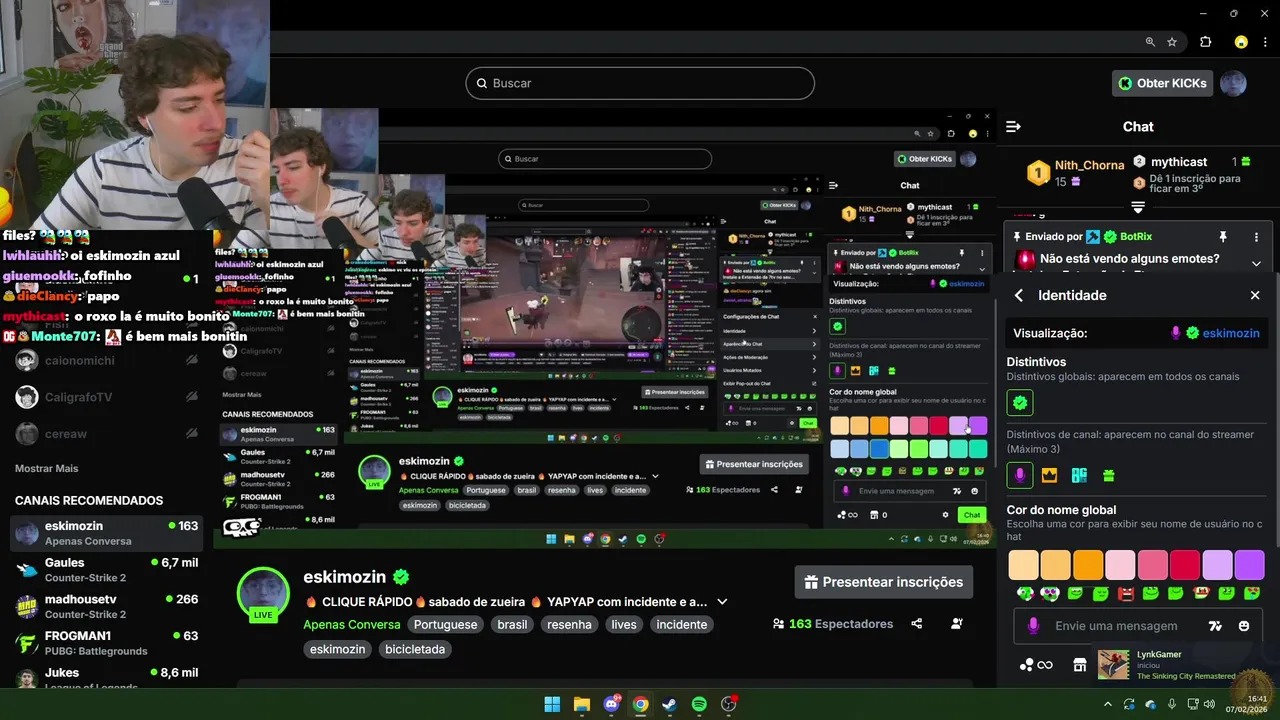Open Nith_Chorna leaderboard entry
Image resolution: width=1280 pixels, height=720 pixels.
click(x=1076, y=172)
